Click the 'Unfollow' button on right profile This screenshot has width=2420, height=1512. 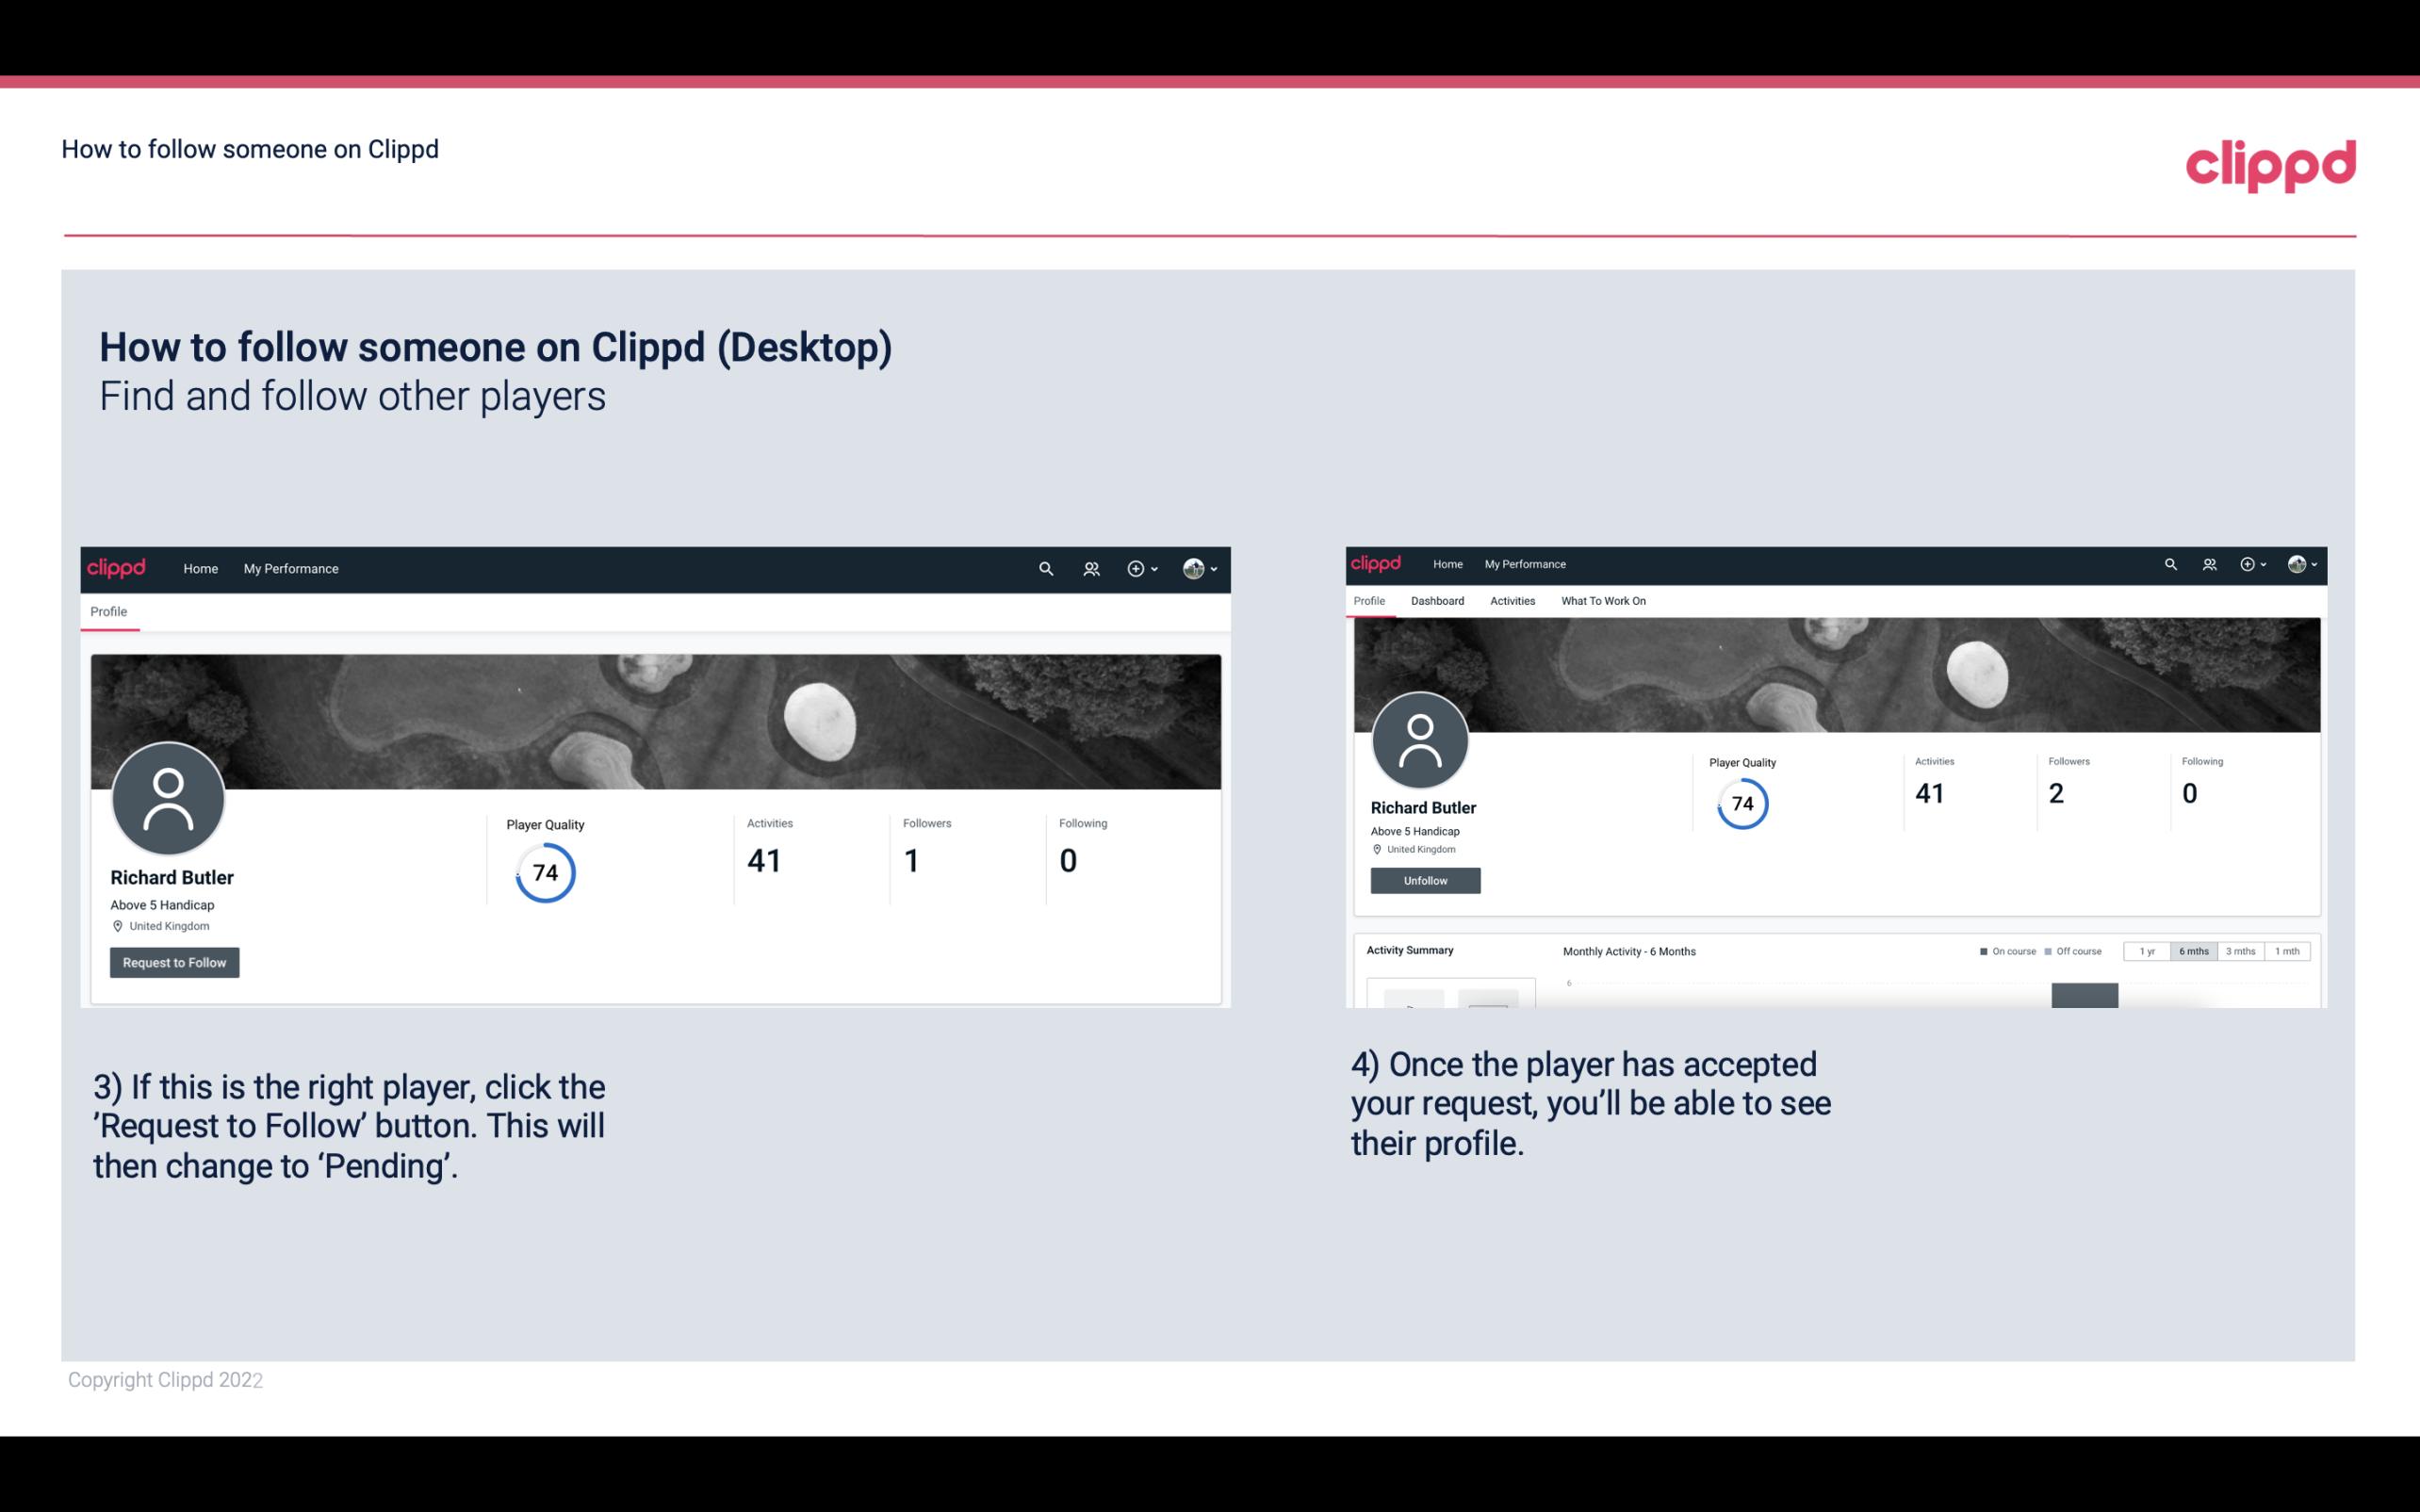point(1425,880)
